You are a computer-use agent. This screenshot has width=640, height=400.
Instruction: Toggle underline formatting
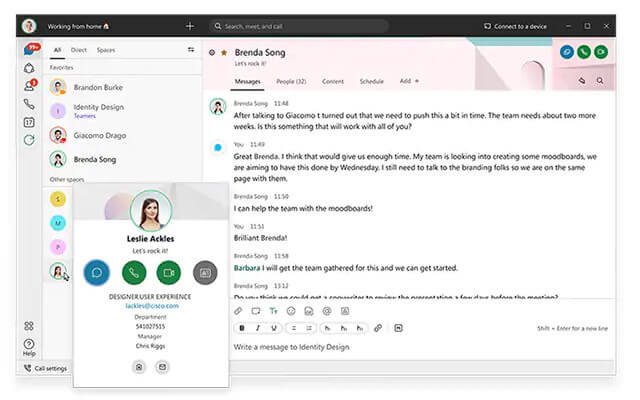click(273, 328)
